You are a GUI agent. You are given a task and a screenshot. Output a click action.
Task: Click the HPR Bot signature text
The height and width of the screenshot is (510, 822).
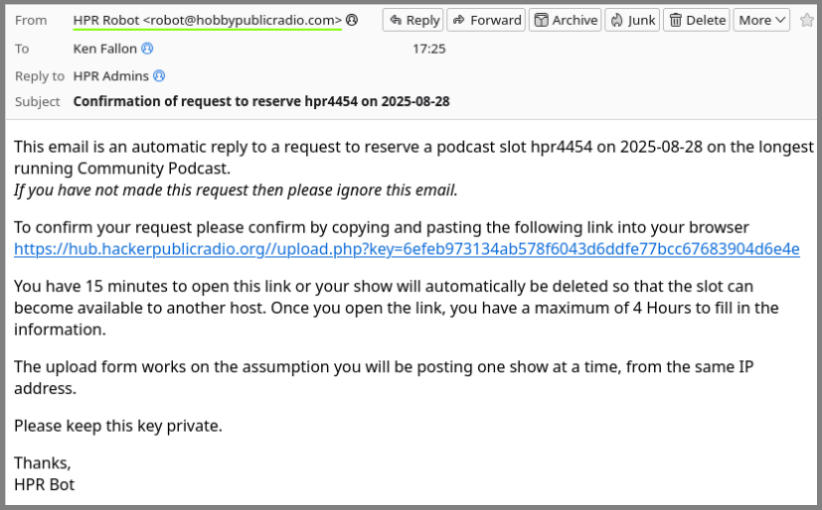[44, 485]
